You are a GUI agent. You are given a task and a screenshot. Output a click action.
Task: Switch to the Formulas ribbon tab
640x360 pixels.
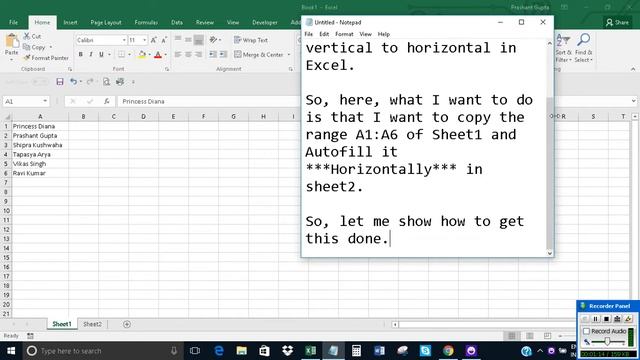[x=146, y=22]
